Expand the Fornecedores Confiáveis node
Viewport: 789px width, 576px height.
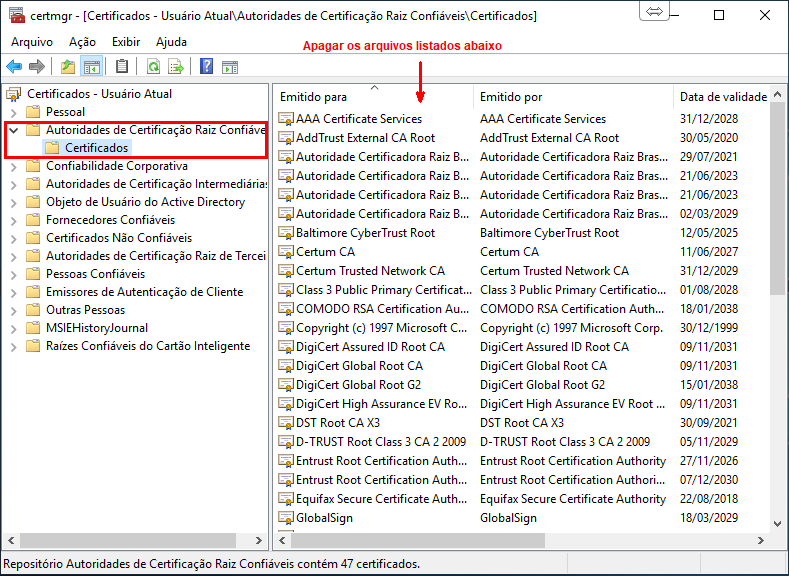[x=13, y=220]
